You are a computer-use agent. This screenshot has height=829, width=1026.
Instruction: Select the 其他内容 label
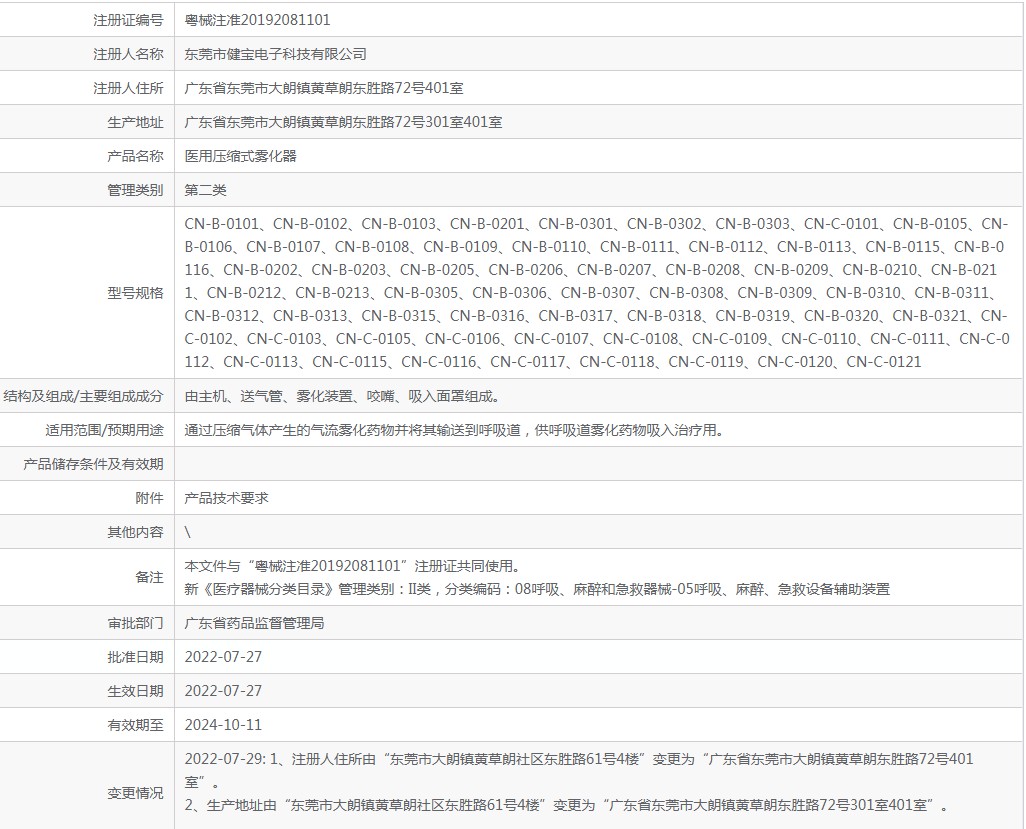click(x=135, y=533)
